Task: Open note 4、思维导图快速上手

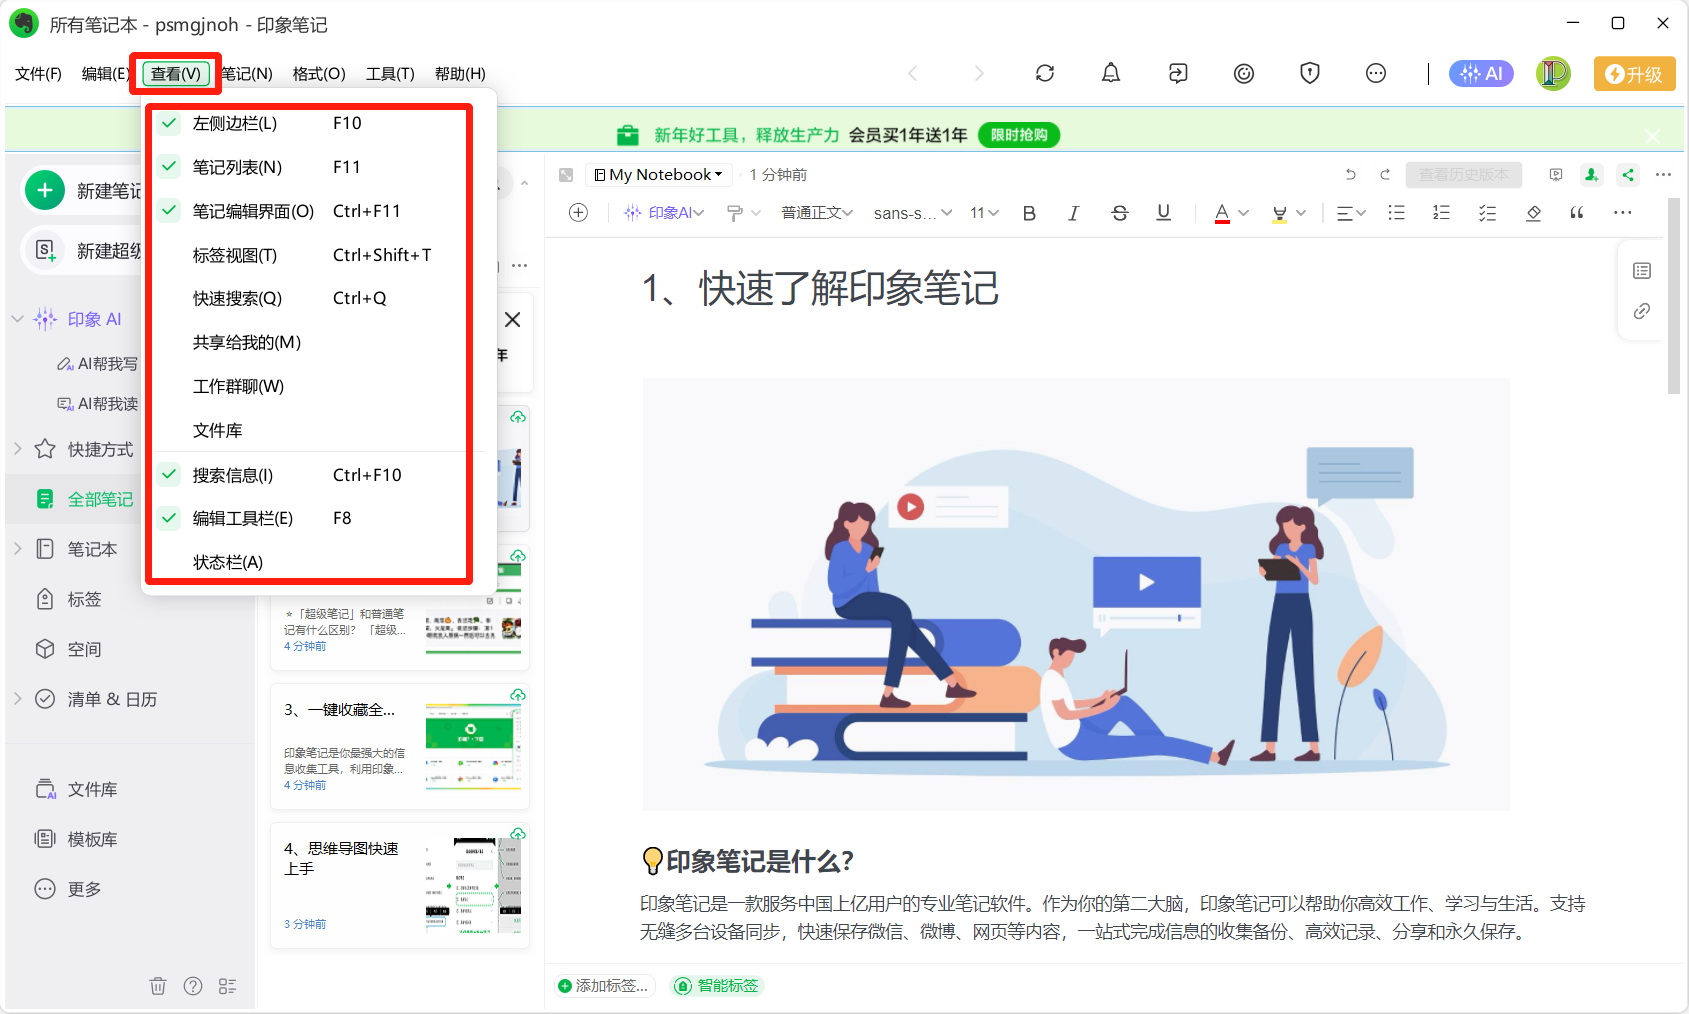Action: (399, 885)
